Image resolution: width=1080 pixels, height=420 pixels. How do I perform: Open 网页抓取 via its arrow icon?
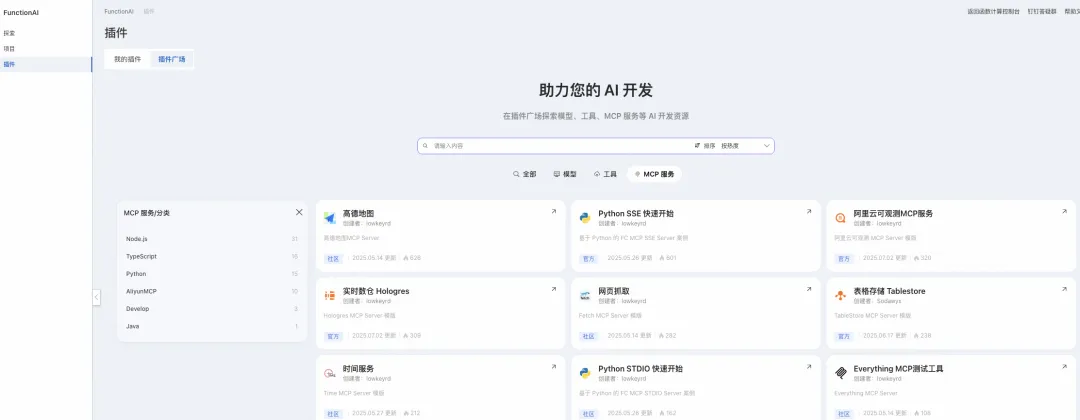click(x=809, y=289)
